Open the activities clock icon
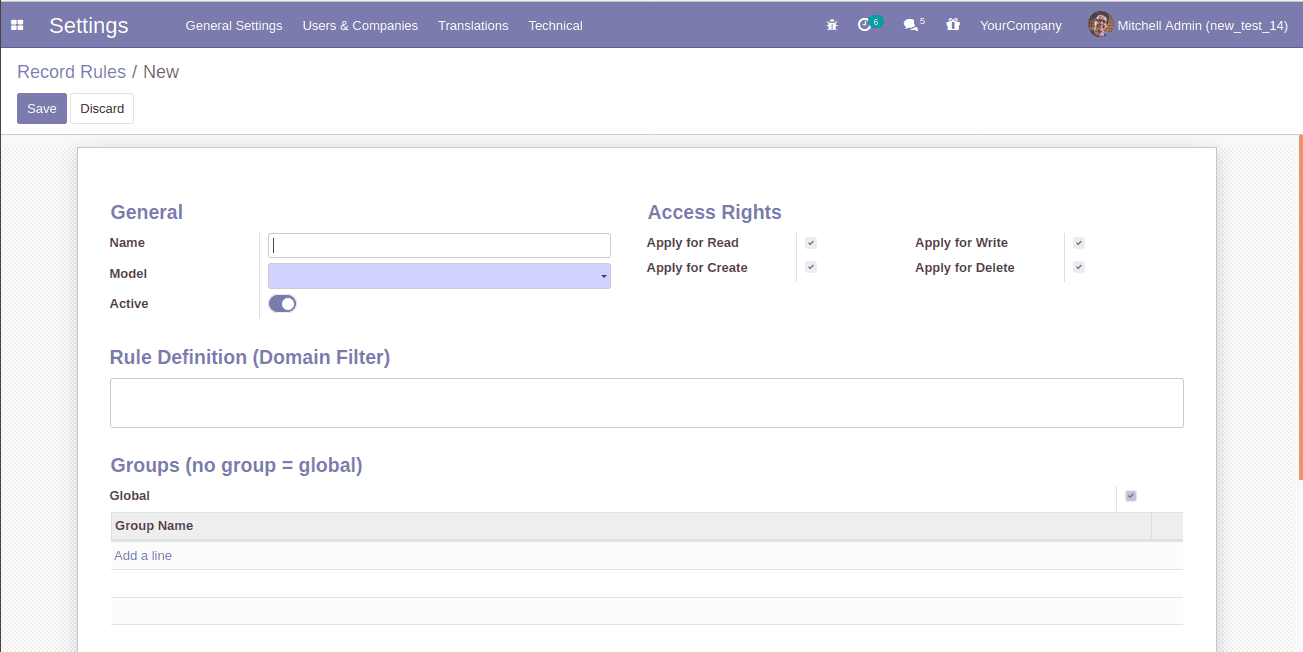 pos(865,25)
